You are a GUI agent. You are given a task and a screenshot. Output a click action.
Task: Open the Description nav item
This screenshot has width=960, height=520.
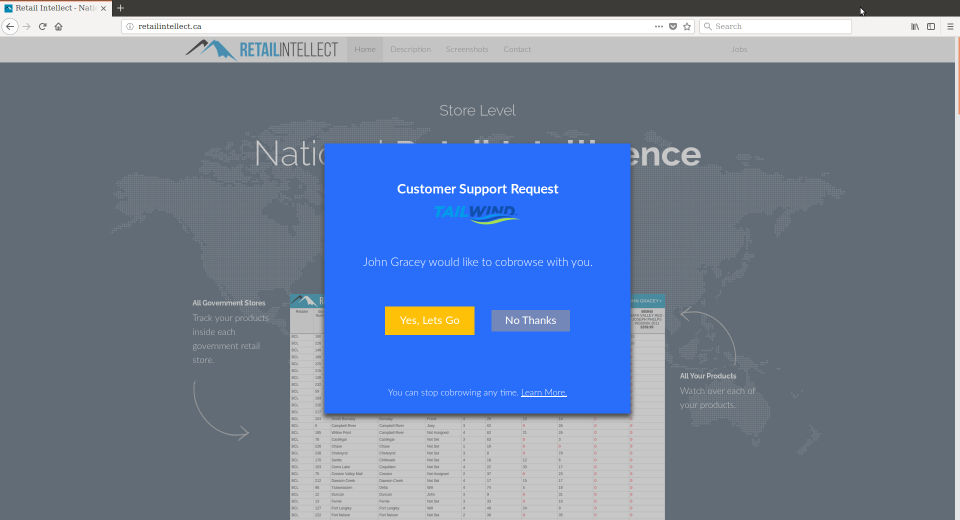tap(411, 50)
